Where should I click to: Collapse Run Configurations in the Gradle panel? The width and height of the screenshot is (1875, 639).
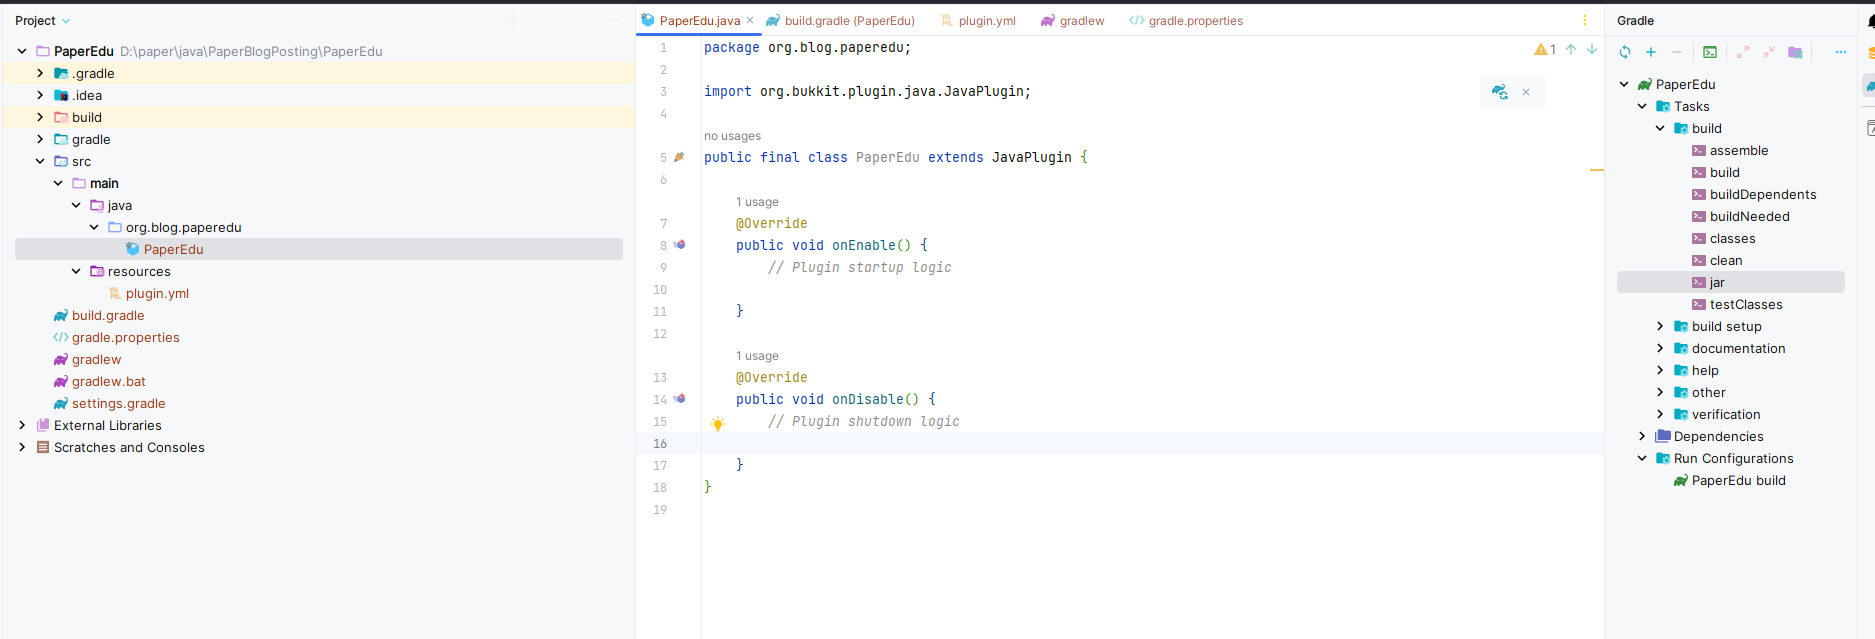[1642, 458]
